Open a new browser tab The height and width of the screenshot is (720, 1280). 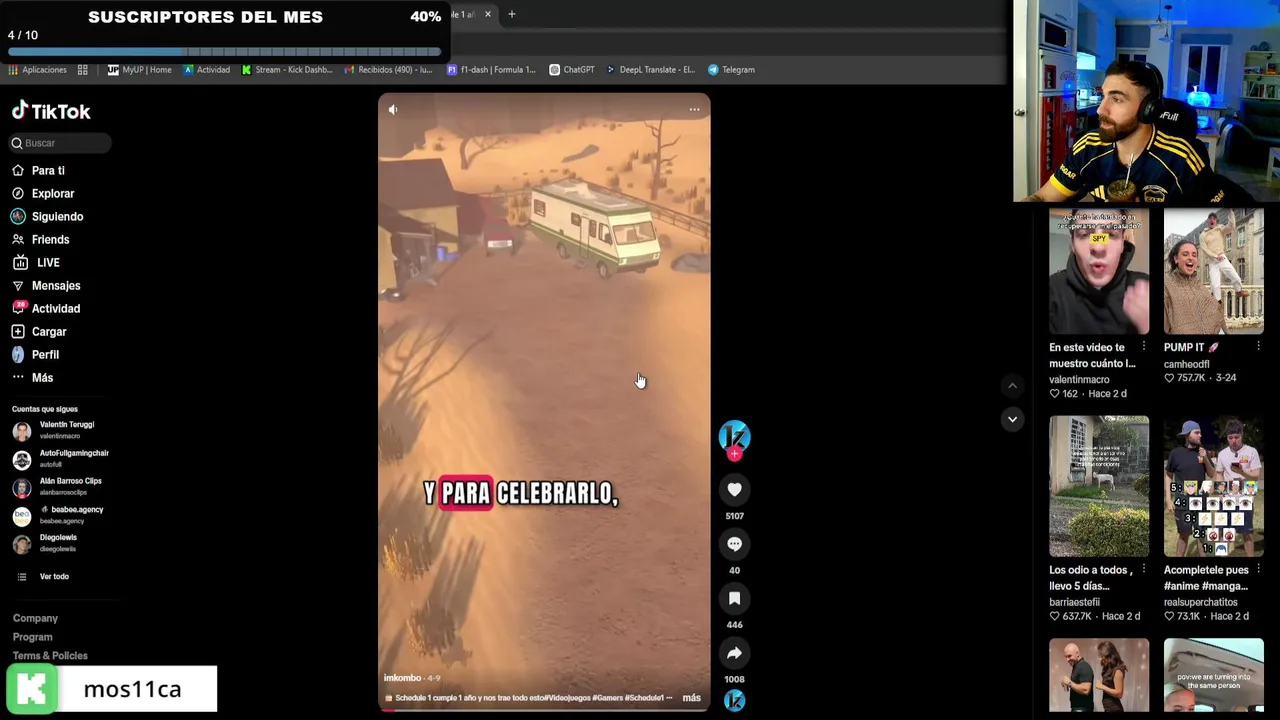tap(511, 14)
